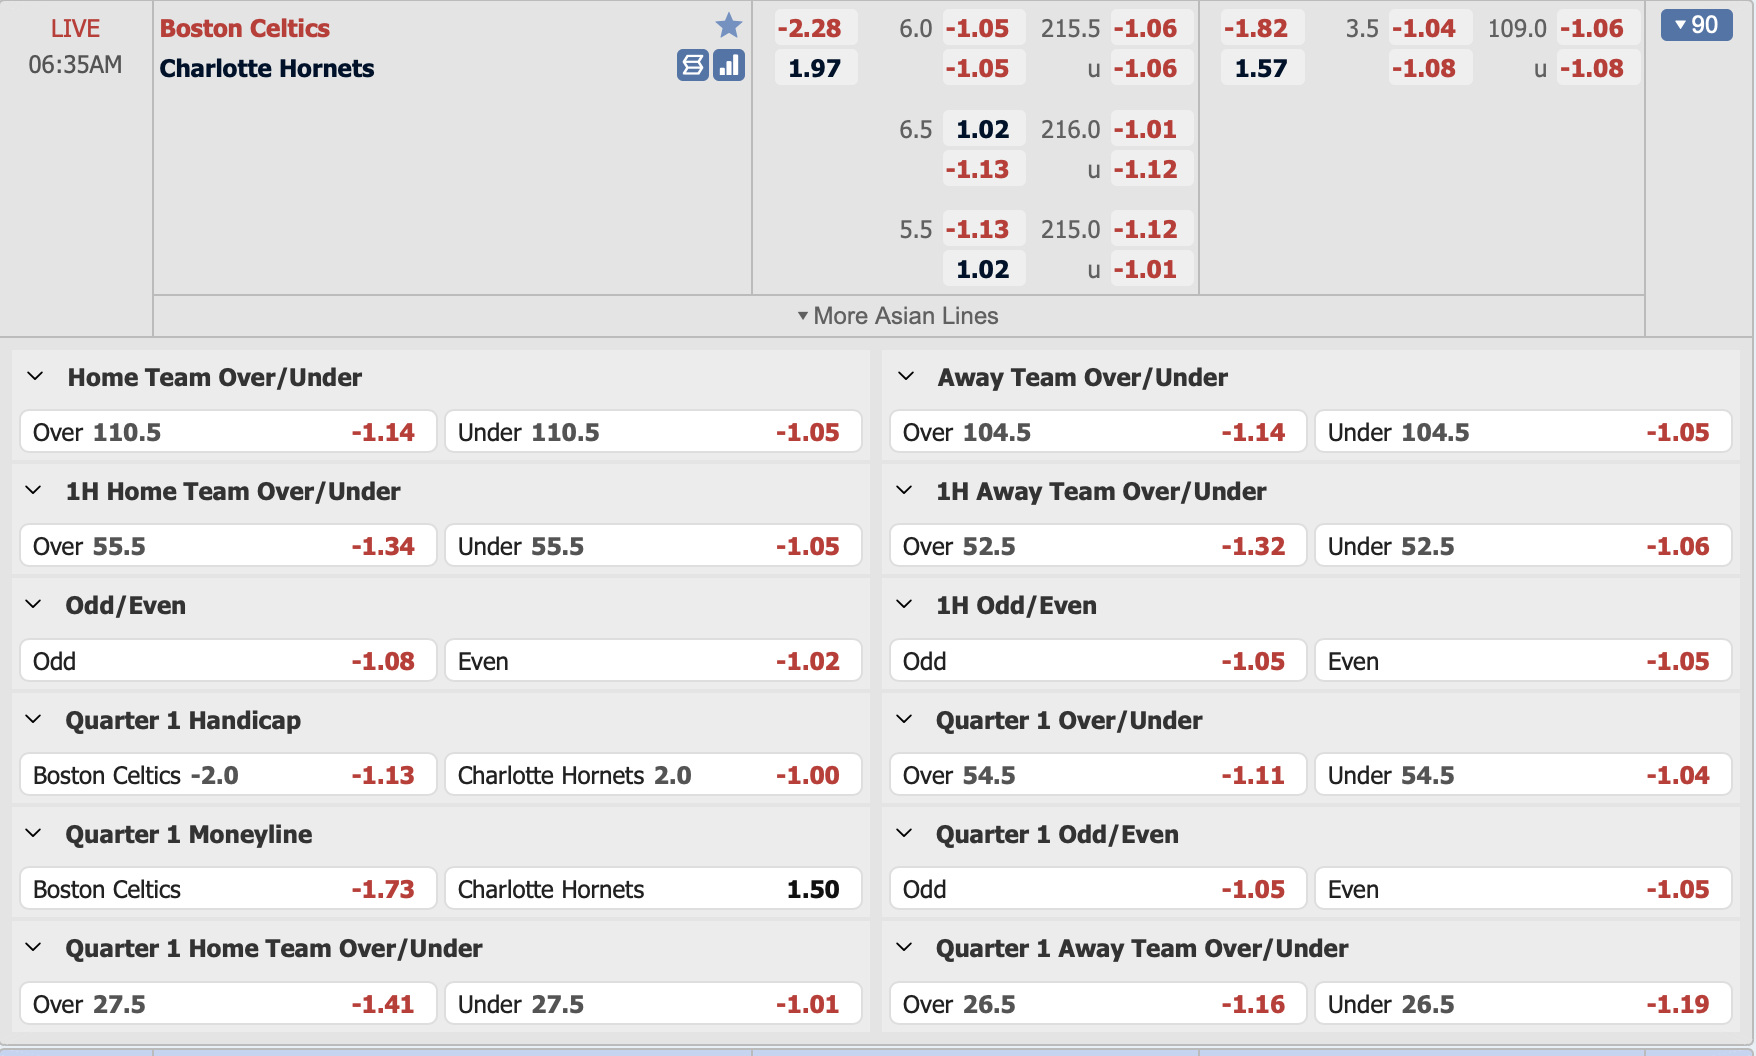Select first-half Hornets handicap odds -1.08
The height and width of the screenshot is (1056, 1756).
pos(1430,68)
